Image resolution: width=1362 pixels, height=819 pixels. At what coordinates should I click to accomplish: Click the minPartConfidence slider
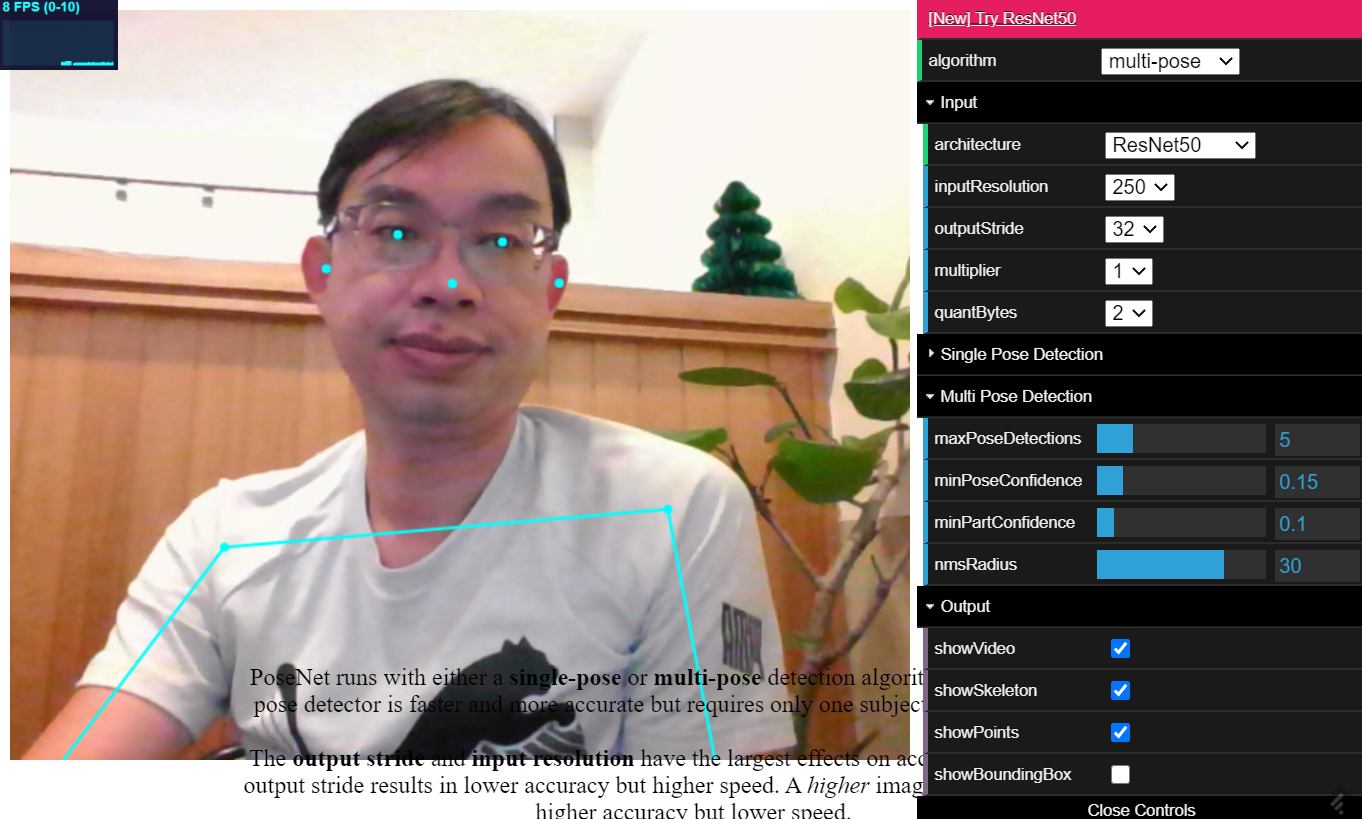click(1181, 523)
